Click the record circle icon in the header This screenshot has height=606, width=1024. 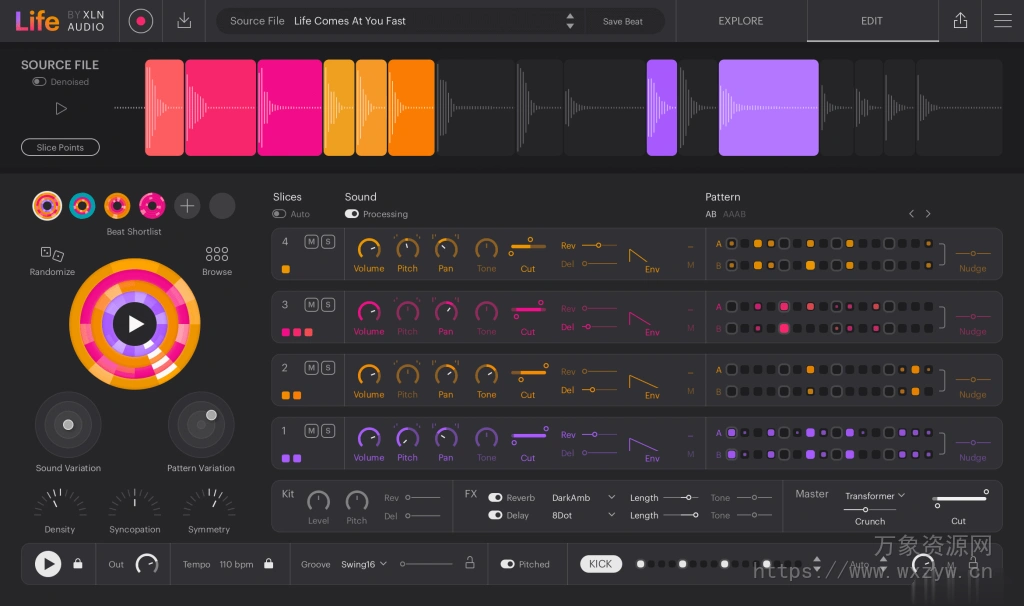pyautogui.click(x=140, y=20)
